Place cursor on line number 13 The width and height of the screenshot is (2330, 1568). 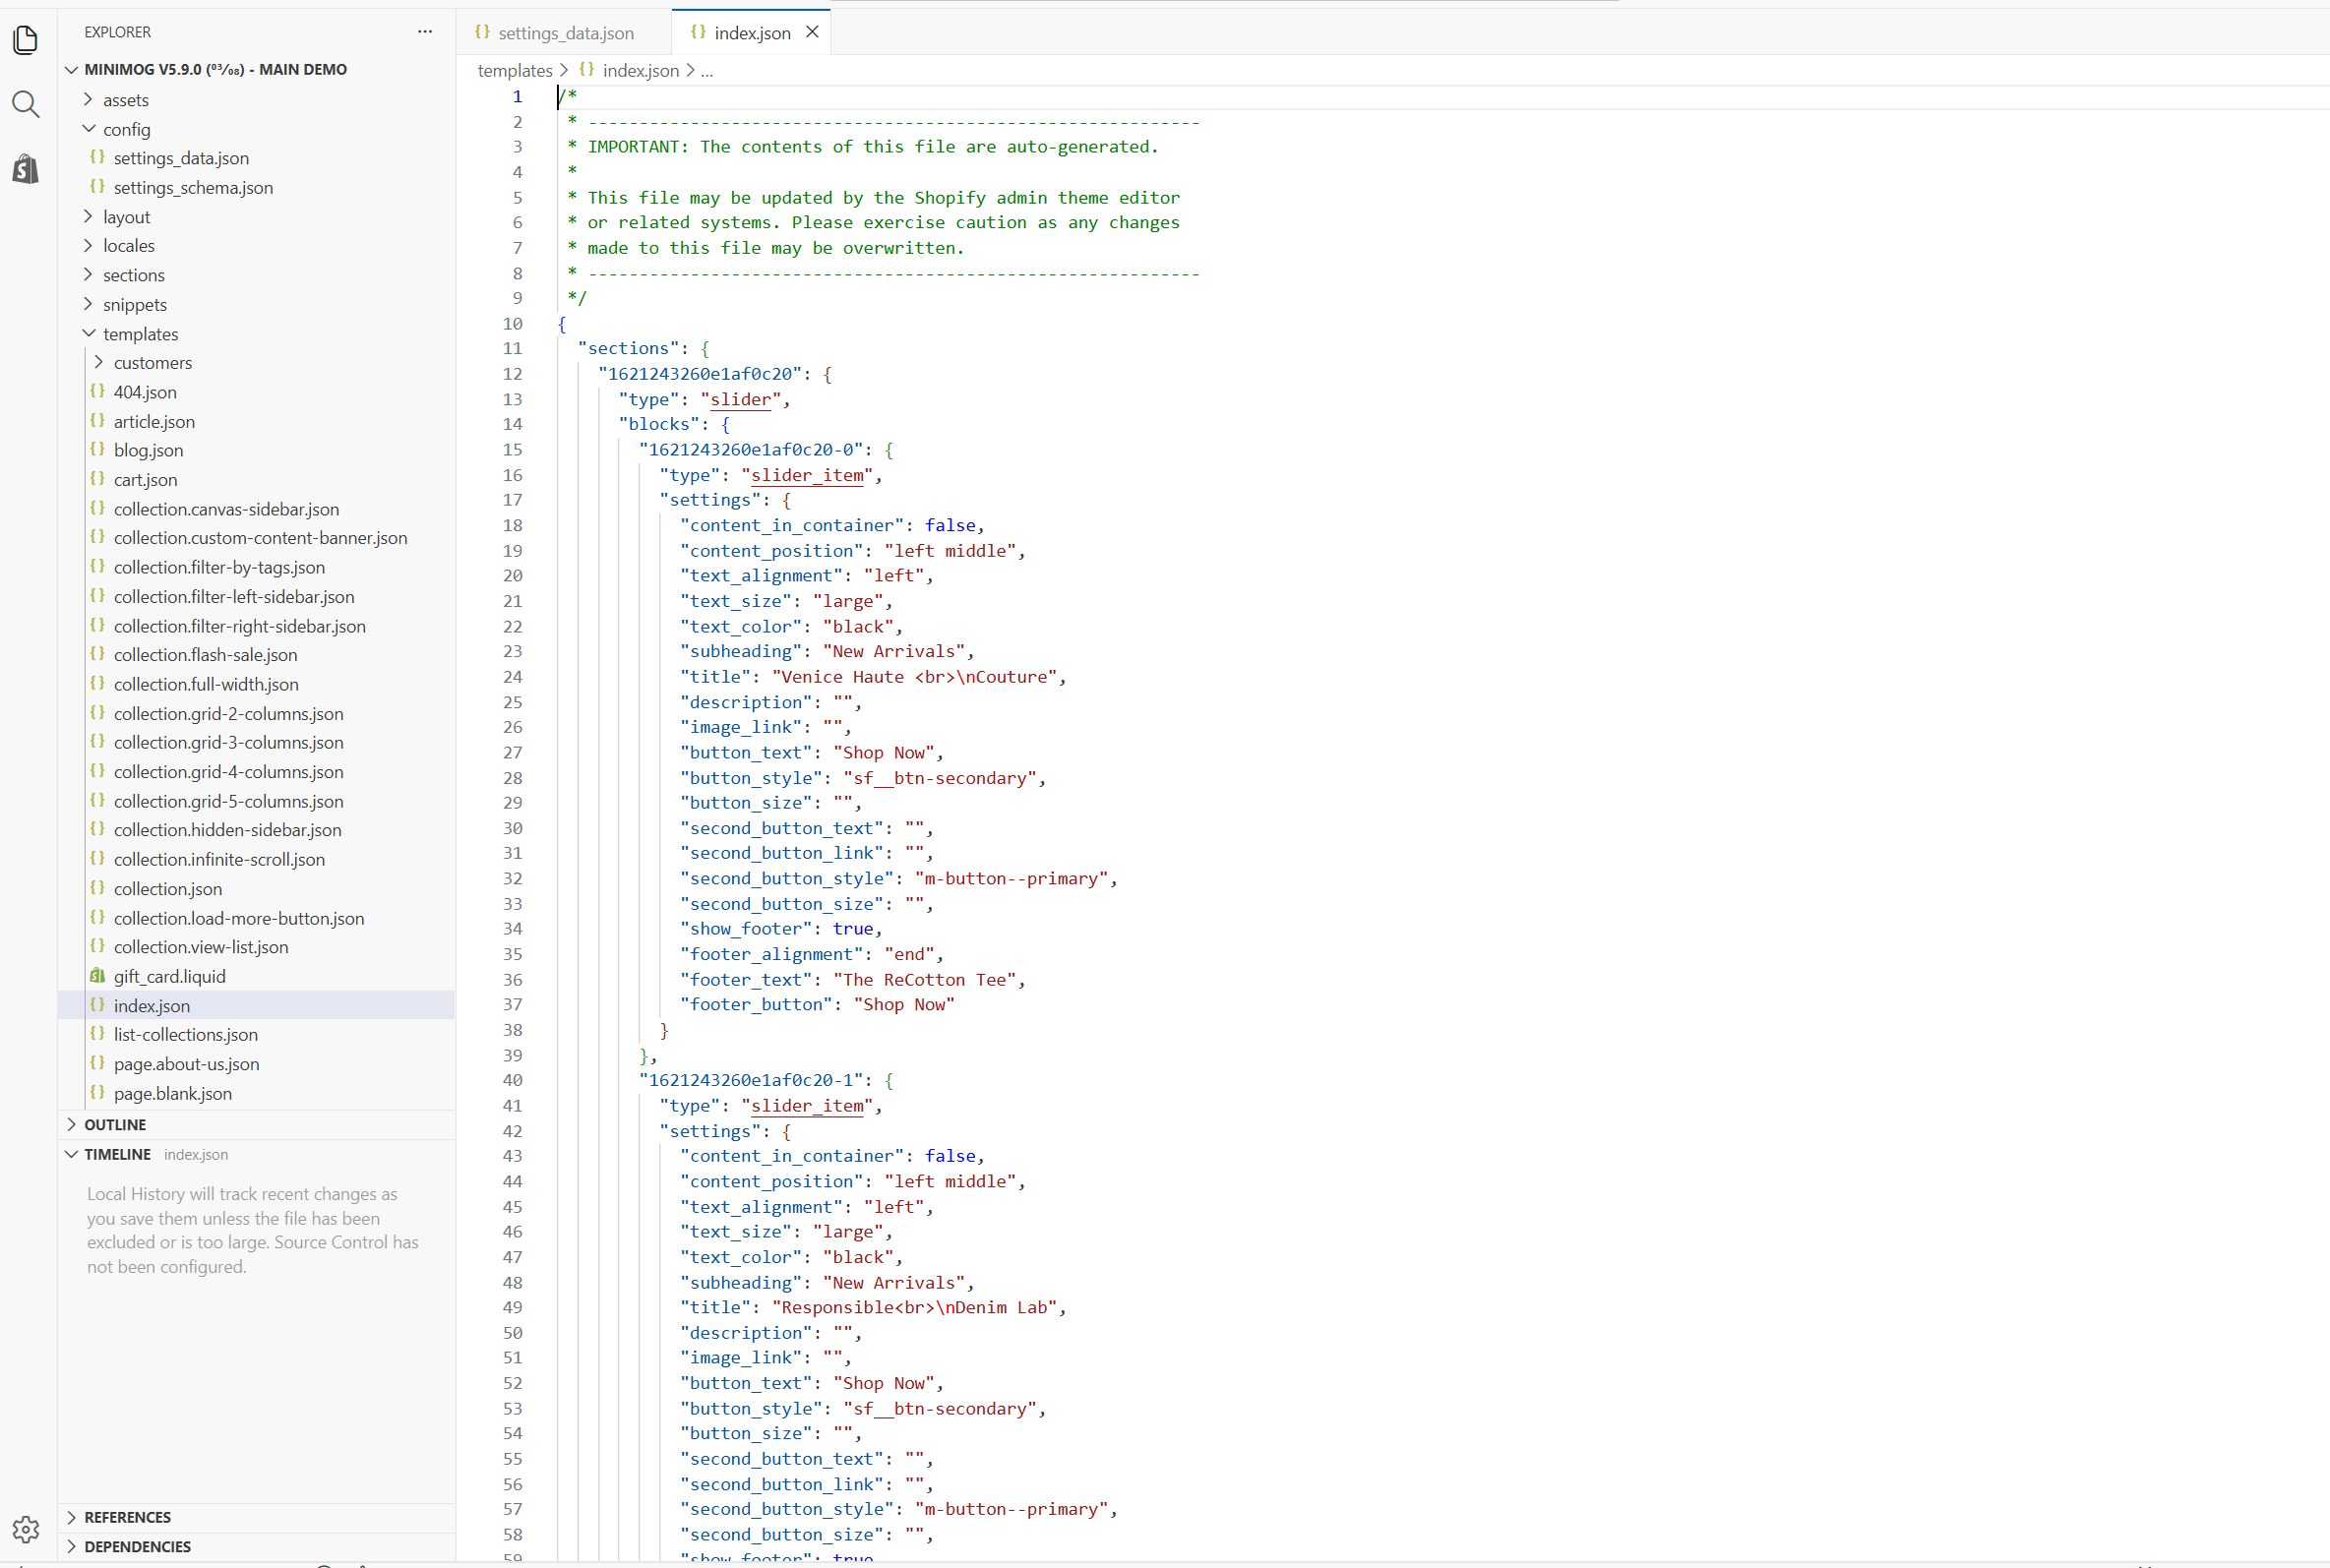tap(512, 399)
